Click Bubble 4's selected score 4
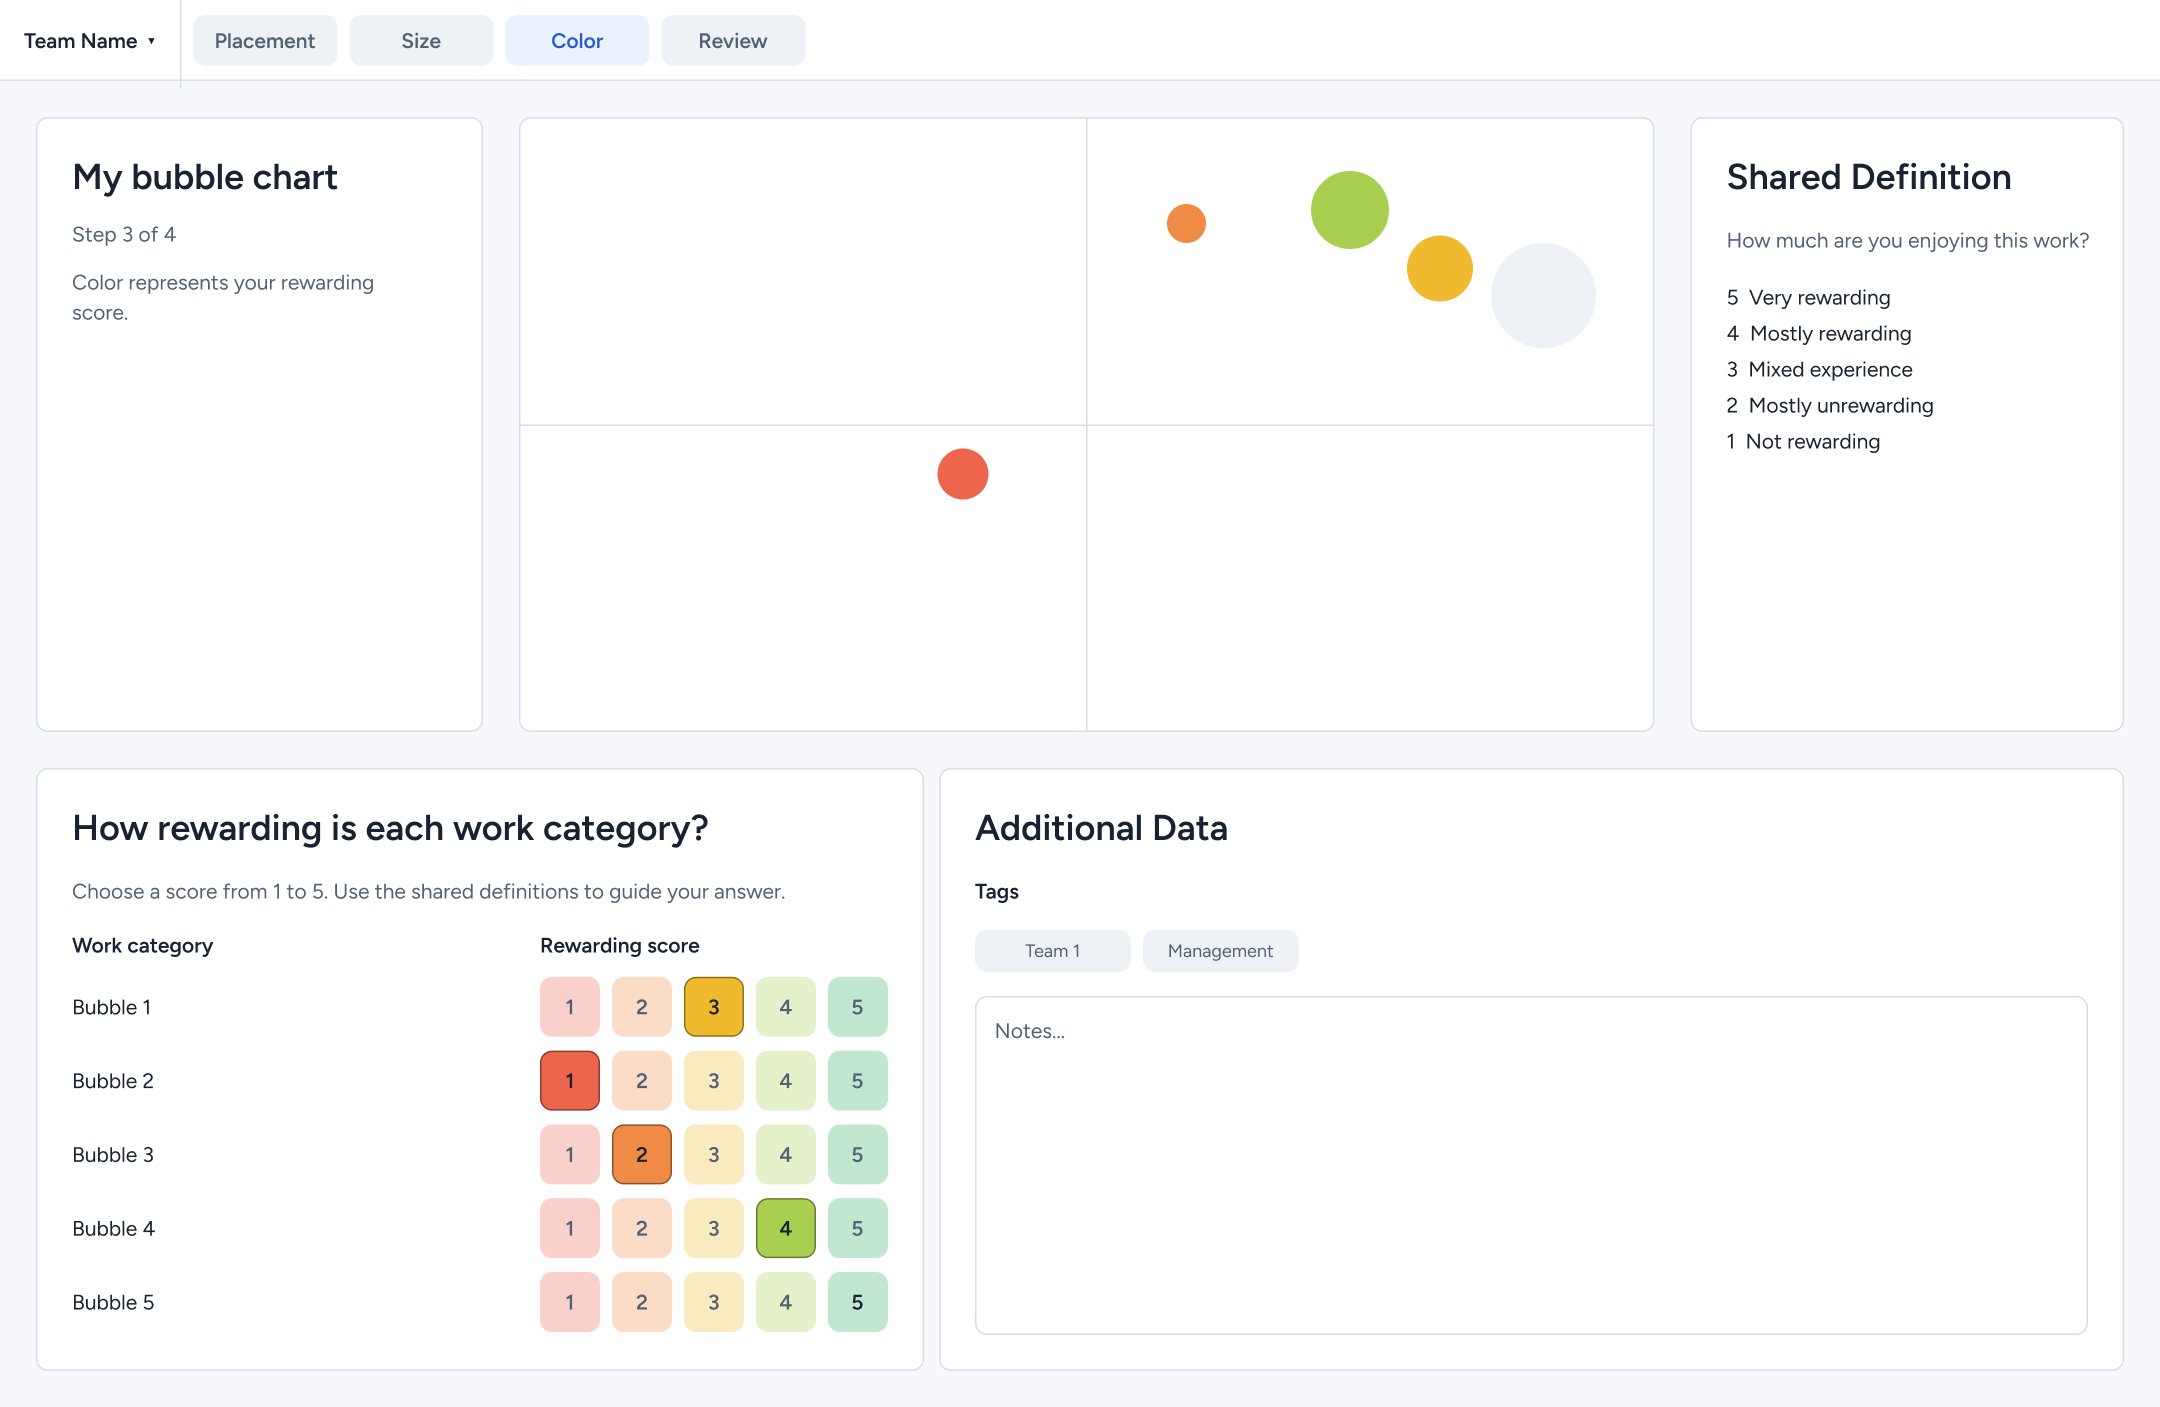Viewport: 2160px width, 1407px height. click(x=786, y=1229)
